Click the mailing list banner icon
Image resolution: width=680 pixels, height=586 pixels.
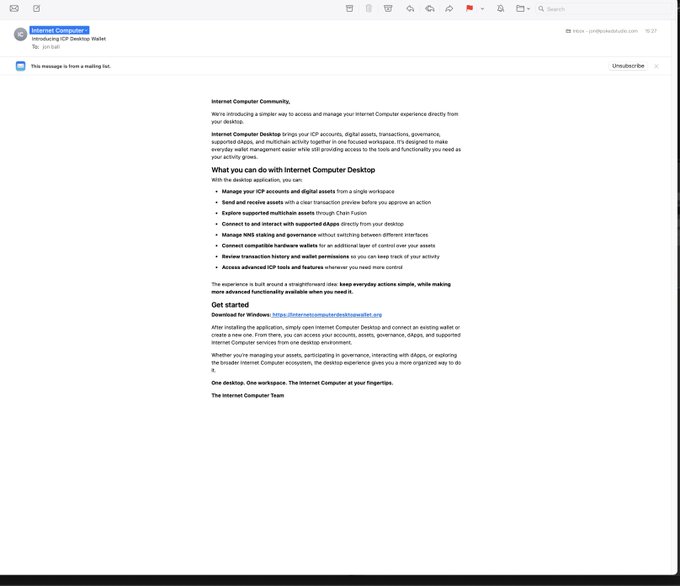20,66
